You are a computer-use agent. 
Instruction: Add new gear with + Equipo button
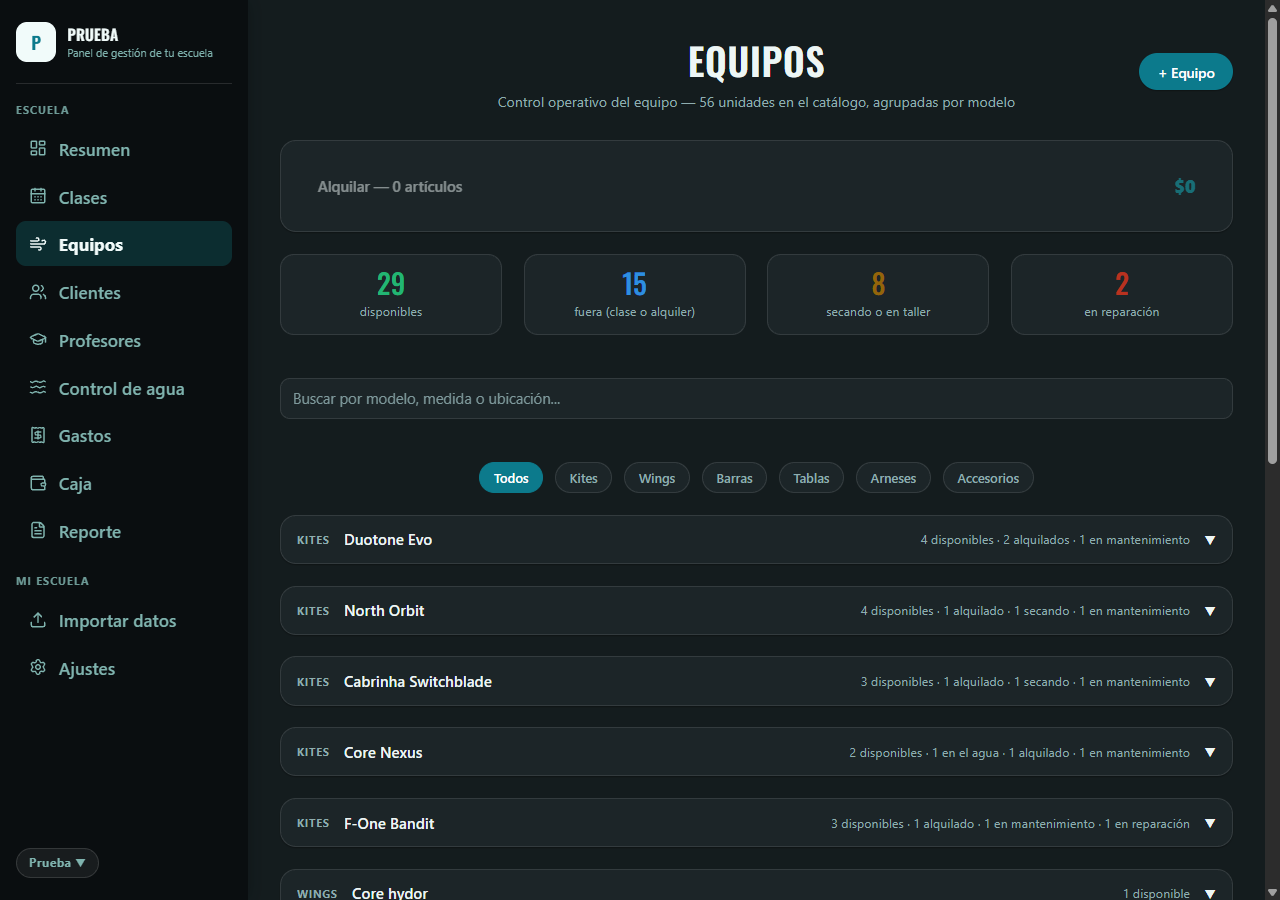1186,72
